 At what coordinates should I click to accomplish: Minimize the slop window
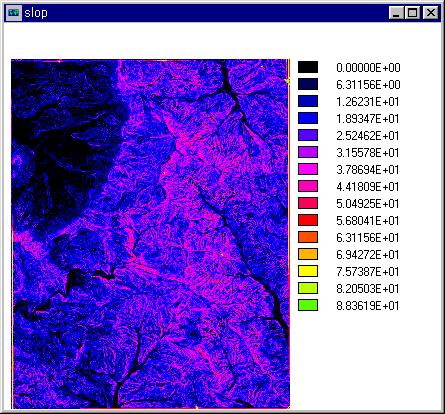(x=396, y=13)
